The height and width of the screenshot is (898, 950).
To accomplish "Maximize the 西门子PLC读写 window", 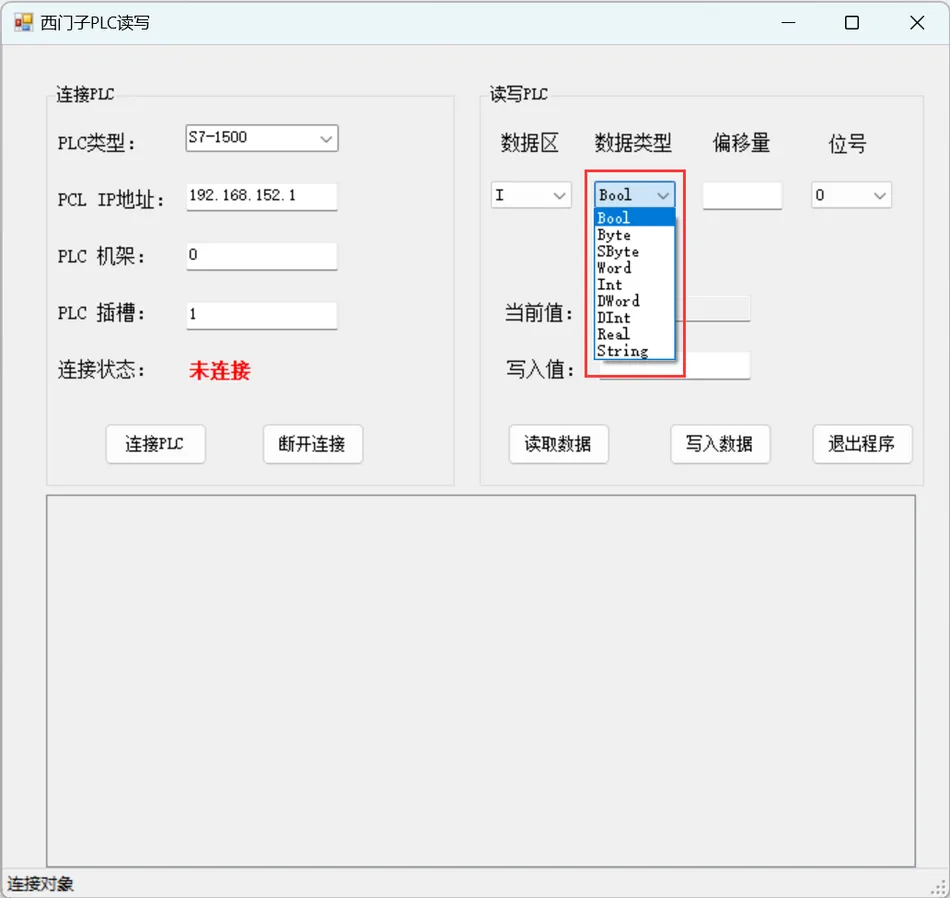I will click(852, 23).
